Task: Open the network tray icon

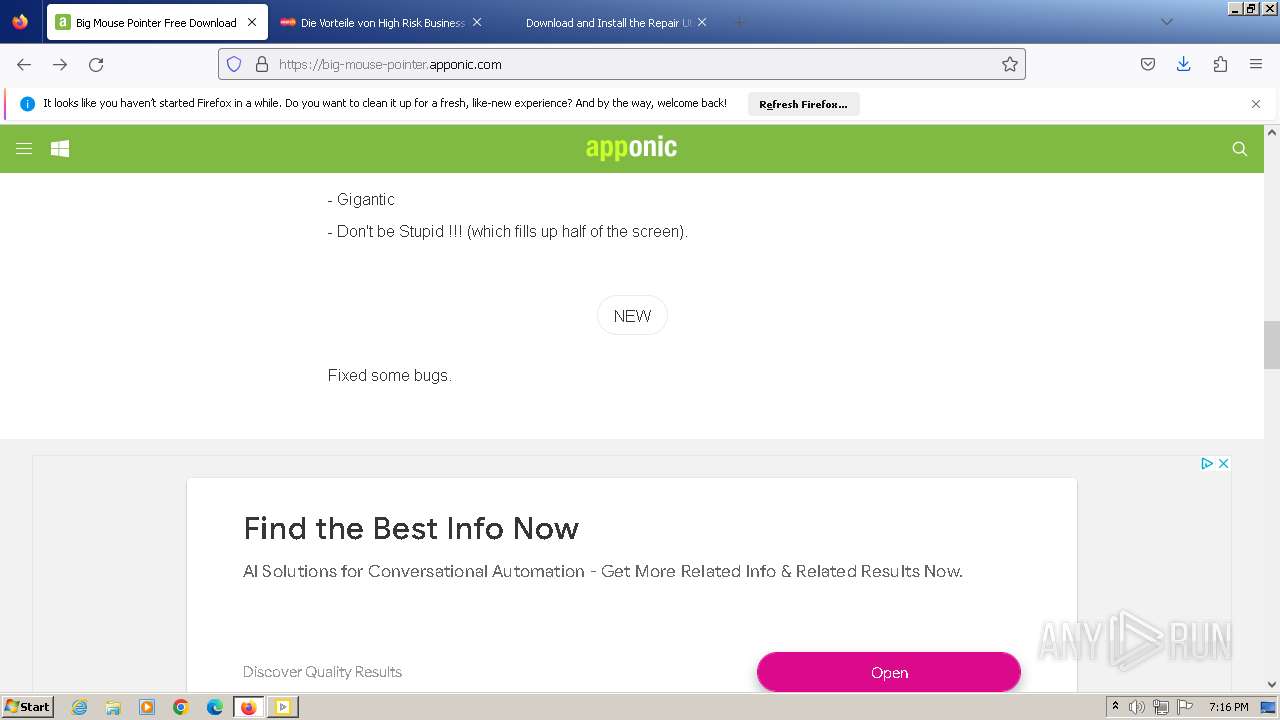Action: (1161, 707)
